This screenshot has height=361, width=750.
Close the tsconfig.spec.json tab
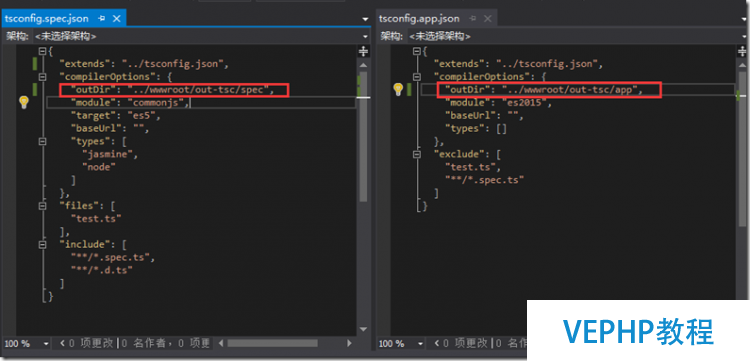click(116, 19)
